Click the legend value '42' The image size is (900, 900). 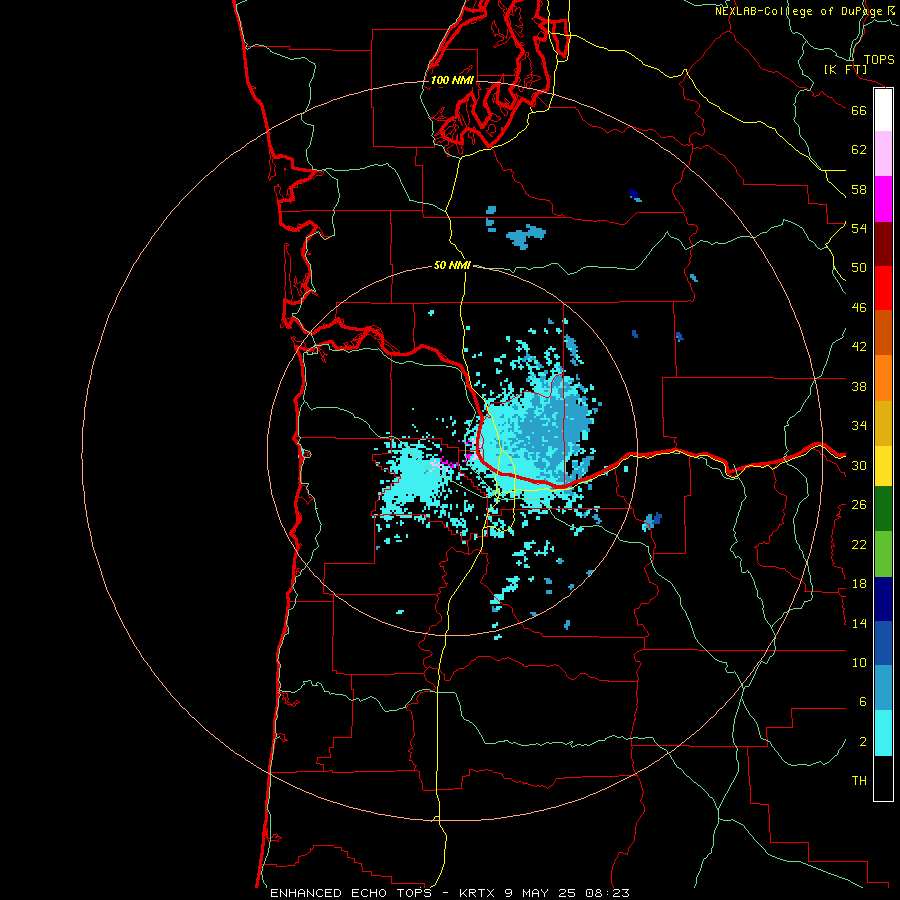tap(859, 347)
